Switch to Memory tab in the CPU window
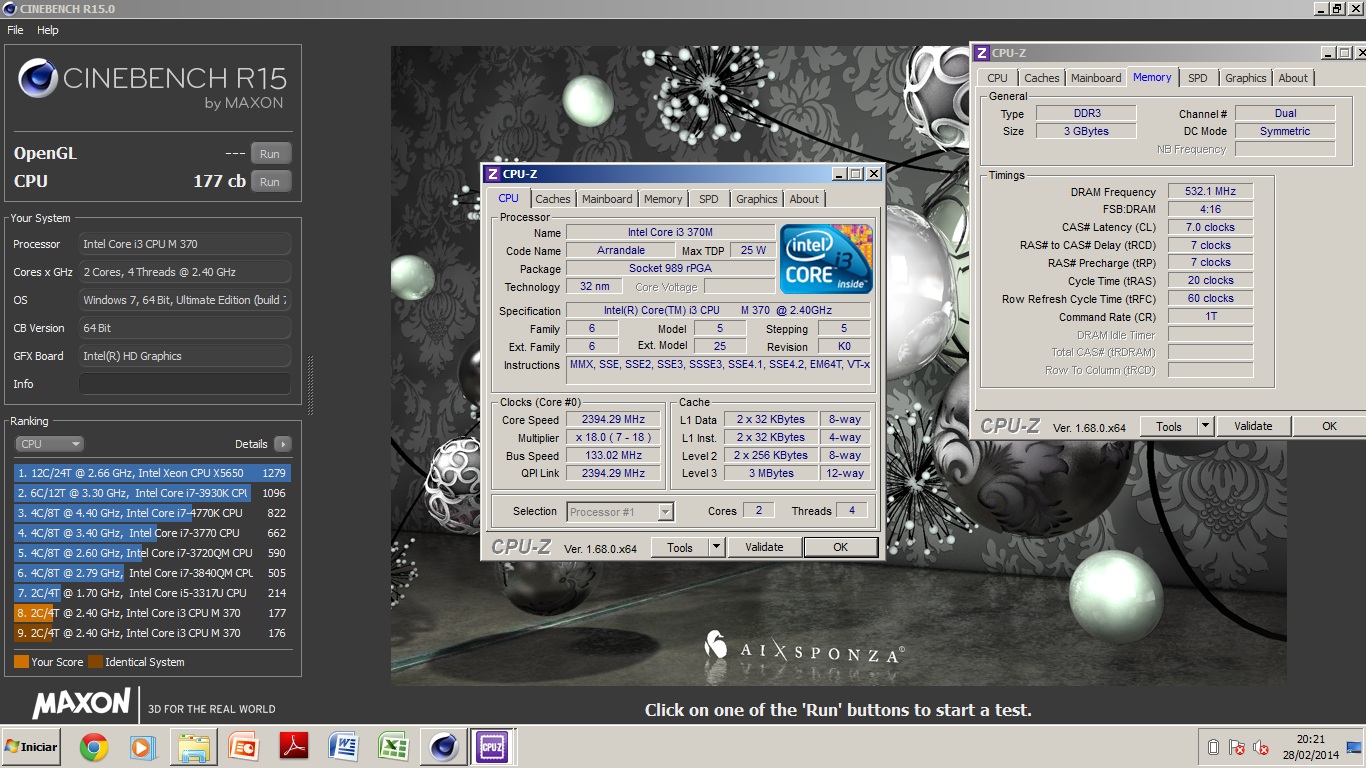This screenshot has width=1366, height=768. (663, 199)
